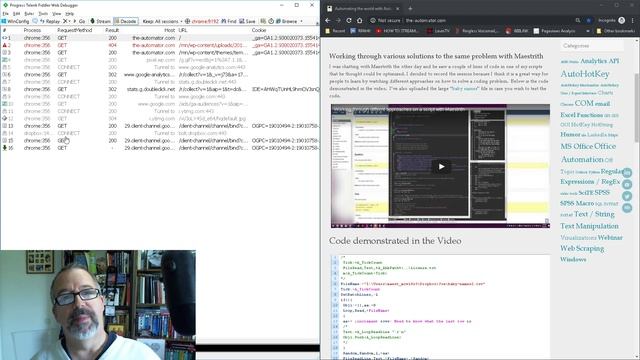Toggle the Decode button in Fiddler
Image resolution: width=640 pixels, height=360 pixels.
click(x=126, y=21)
